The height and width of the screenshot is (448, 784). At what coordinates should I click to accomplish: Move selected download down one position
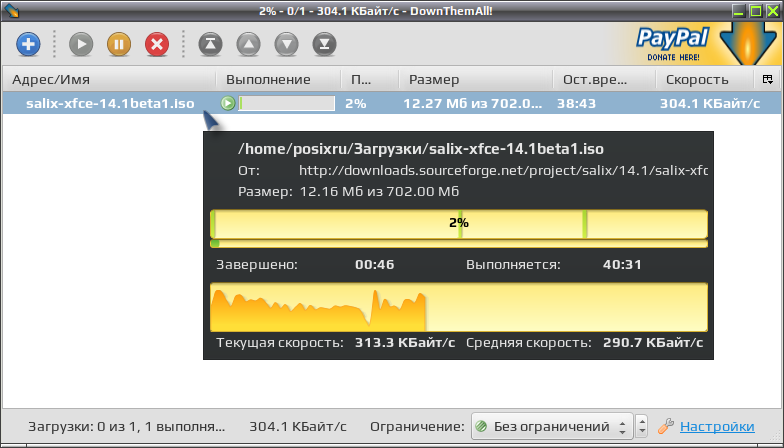point(286,44)
